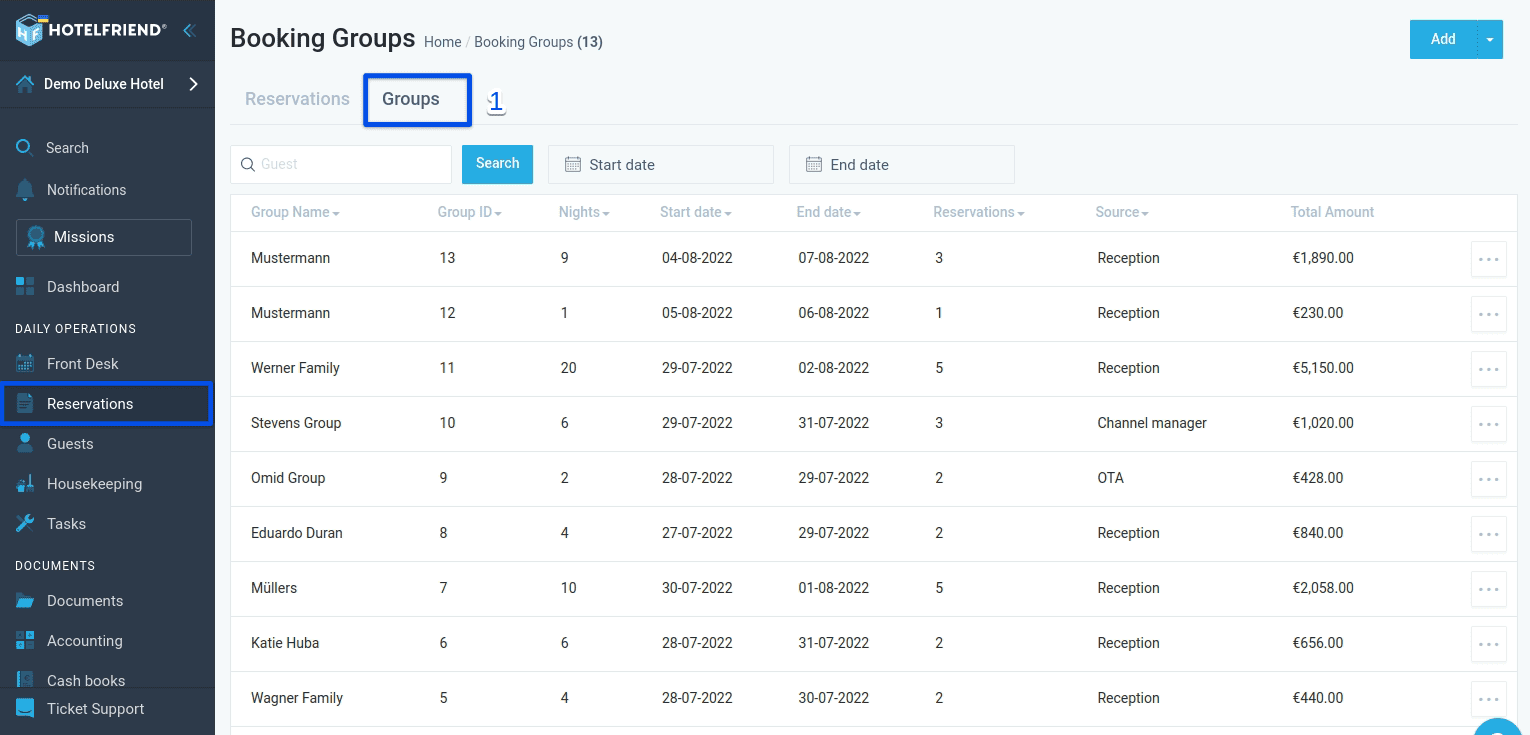Viewport: 1530px width, 735px height.
Task: Open actions menu for Eduardo Duran row
Action: click(x=1489, y=534)
